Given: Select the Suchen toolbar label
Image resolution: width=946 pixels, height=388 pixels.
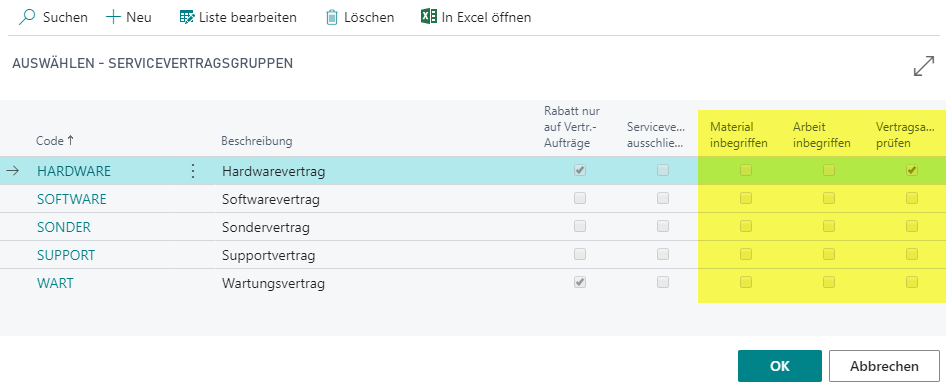Looking at the screenshot, I should [x=65, y=17].
